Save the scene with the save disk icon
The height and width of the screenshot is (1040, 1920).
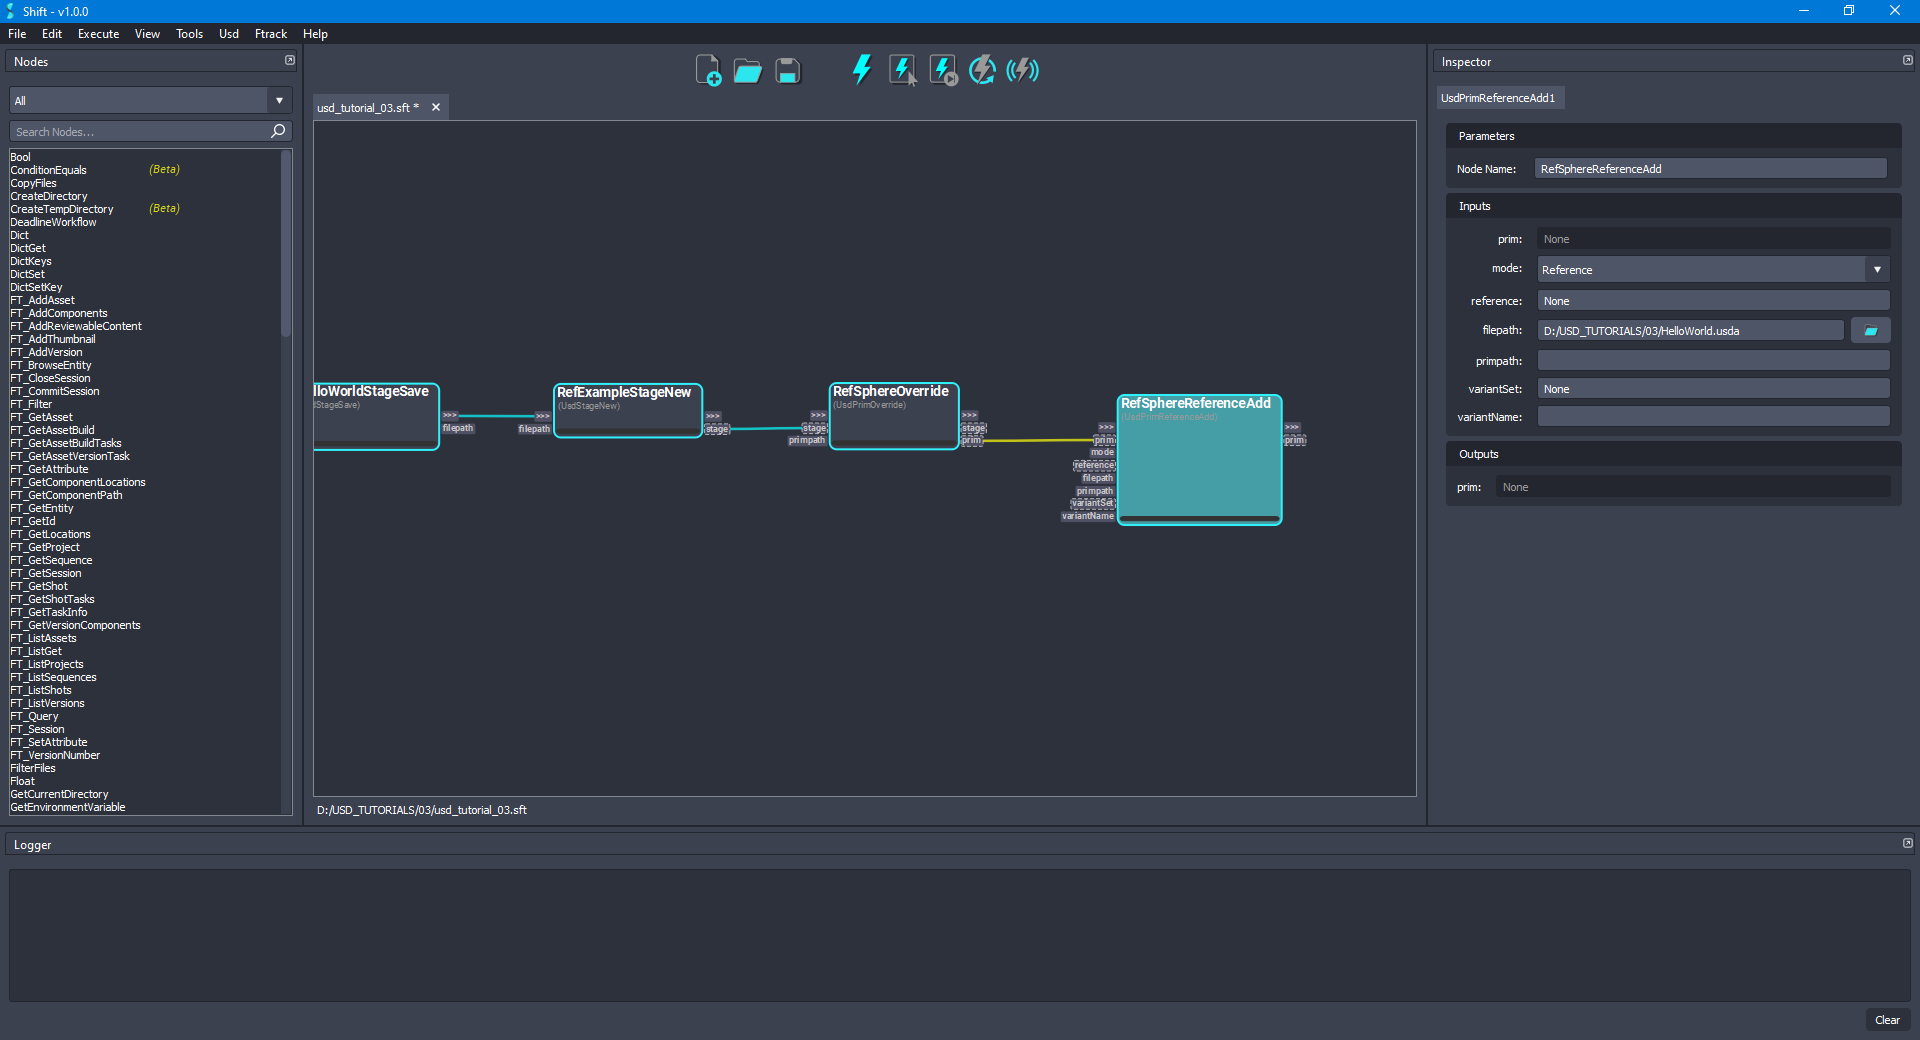coord(787,70)
